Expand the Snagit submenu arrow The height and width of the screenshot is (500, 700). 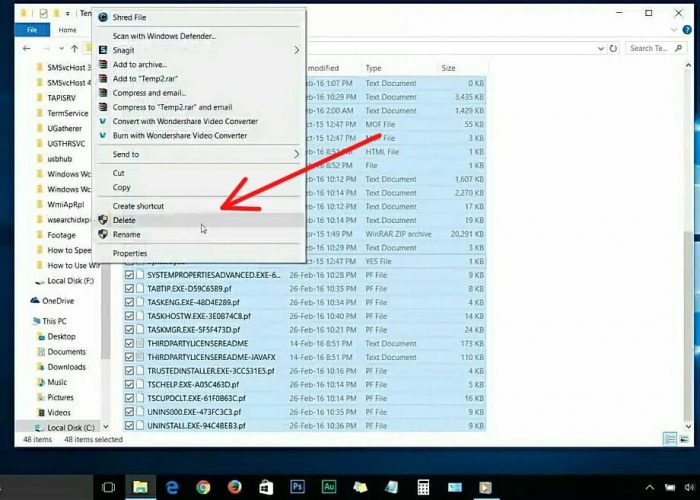(296, 50)
